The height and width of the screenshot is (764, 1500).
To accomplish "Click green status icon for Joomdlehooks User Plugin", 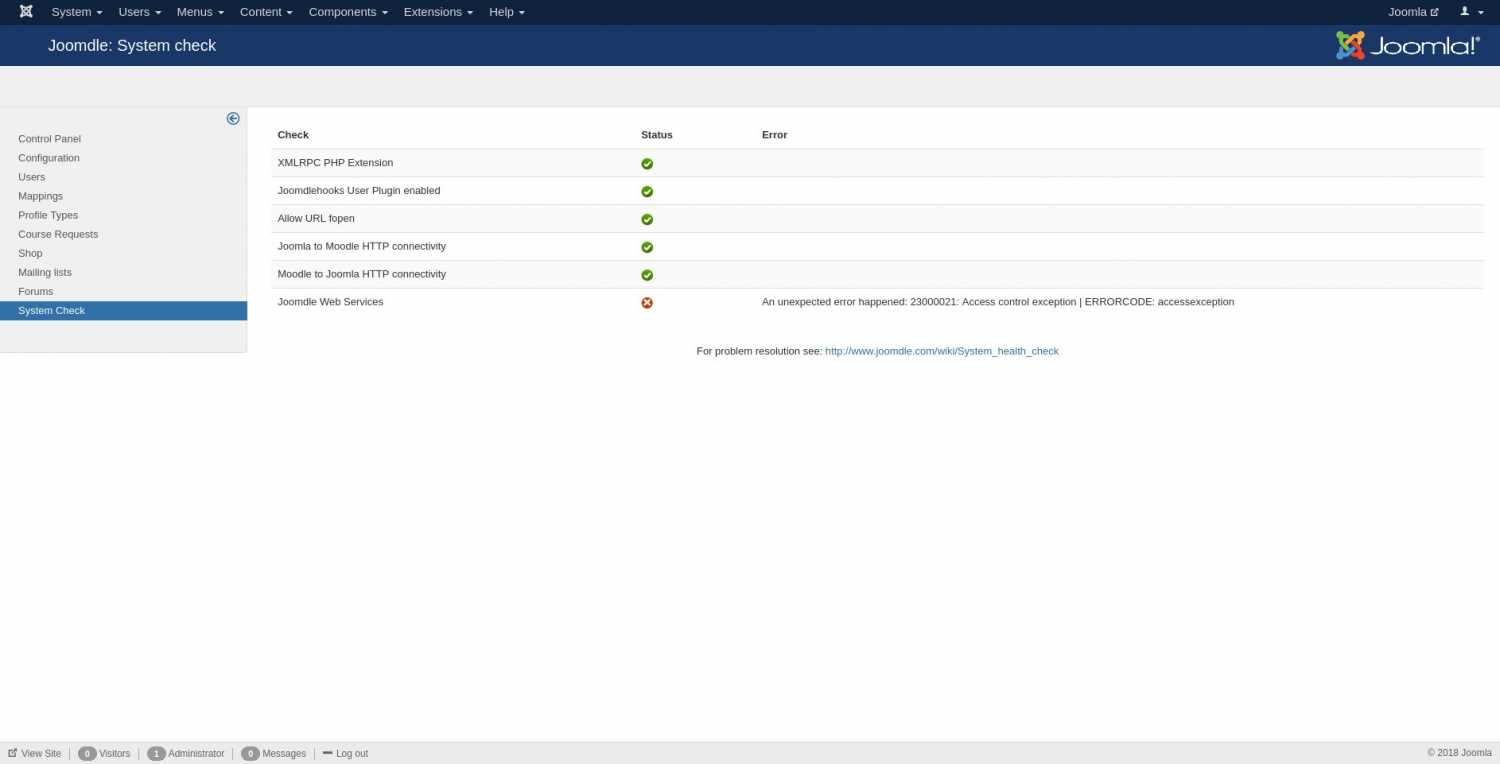I will 647,191.
